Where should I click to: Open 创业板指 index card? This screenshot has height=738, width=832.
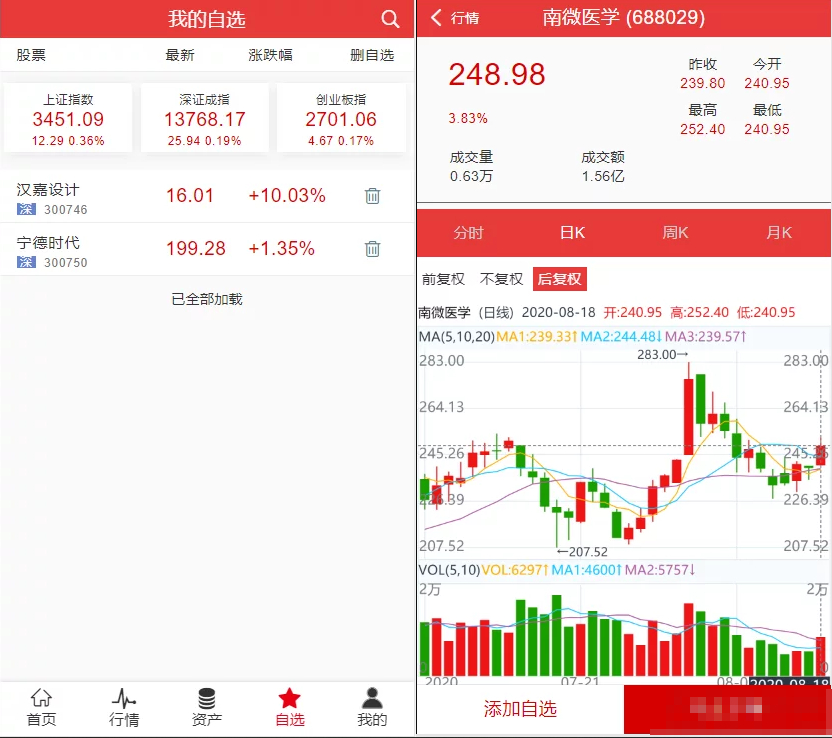point(341,118)
